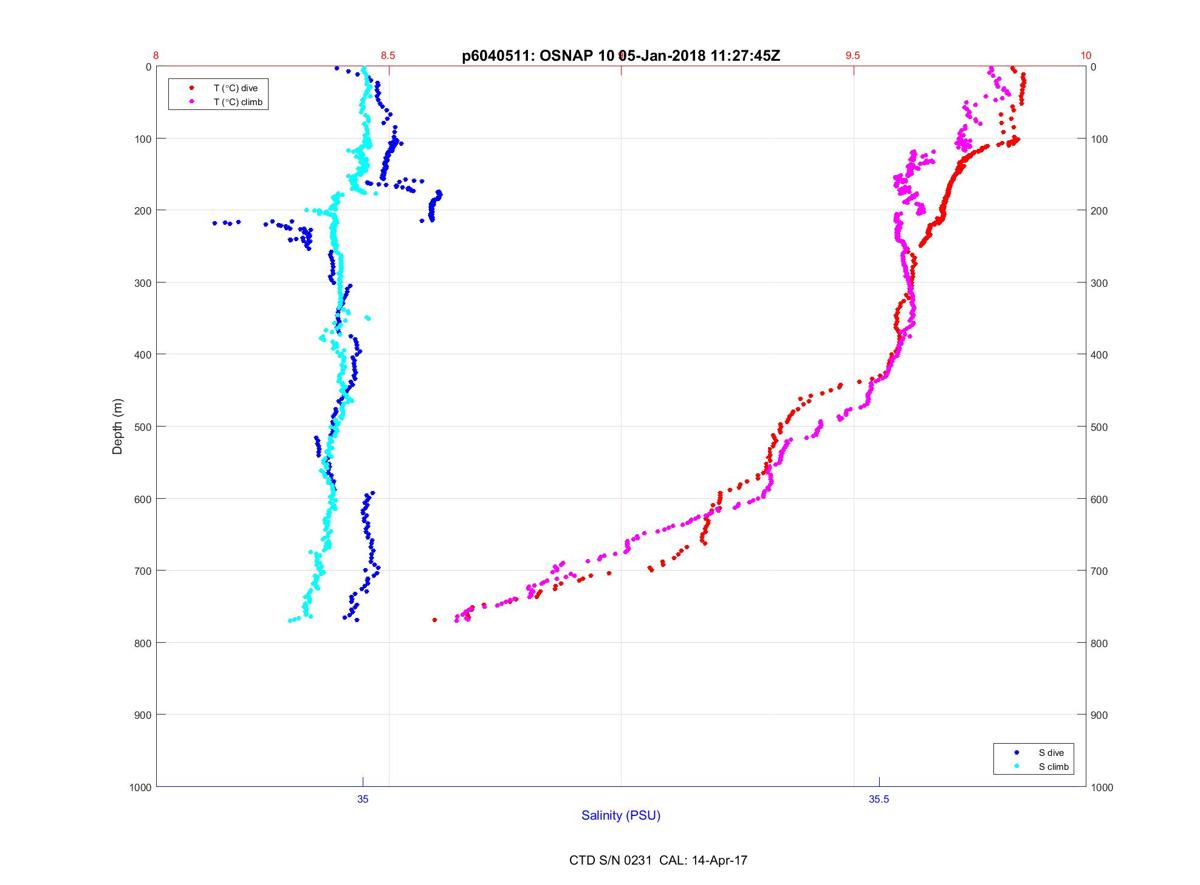
Task: Click the '1000' tick on the left depth axis
Action: coord(140,788)
